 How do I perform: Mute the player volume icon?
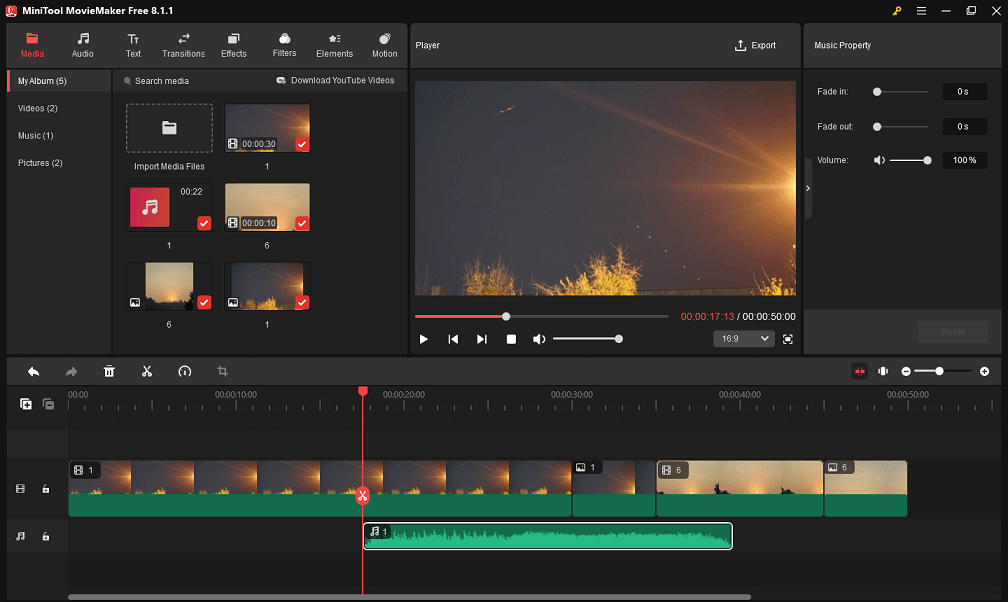[x=539, y=339]
